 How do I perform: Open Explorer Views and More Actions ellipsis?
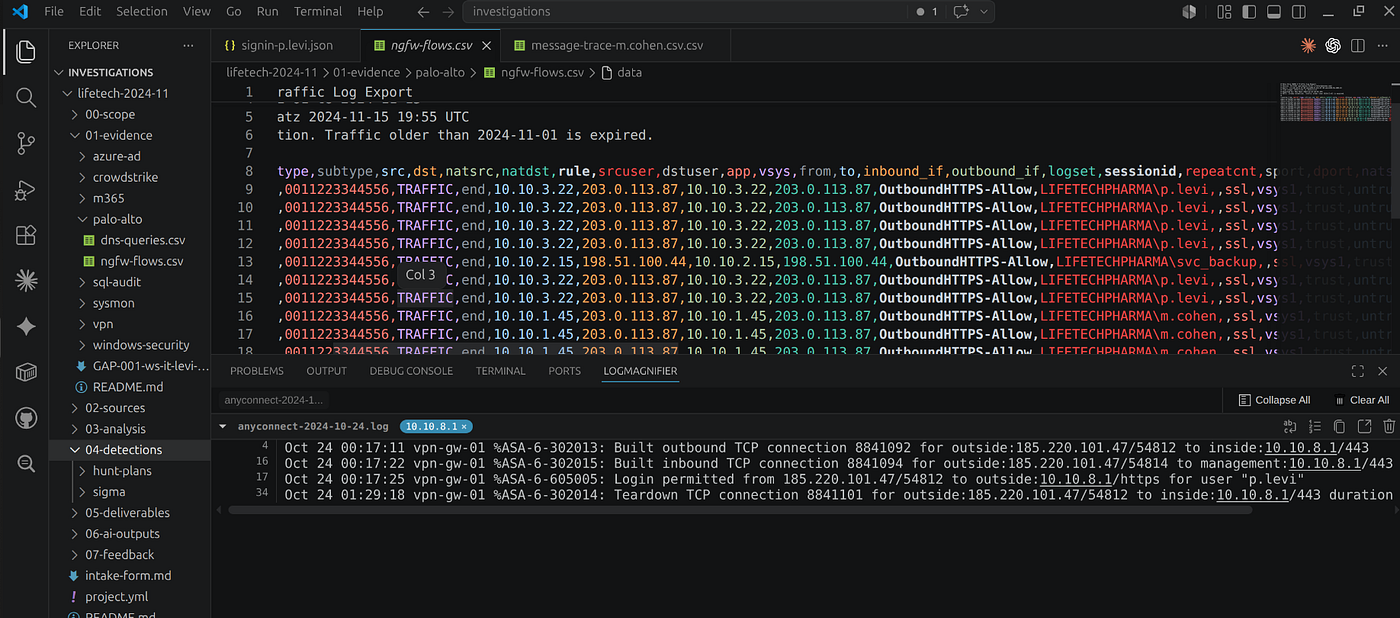pos(189,46)
